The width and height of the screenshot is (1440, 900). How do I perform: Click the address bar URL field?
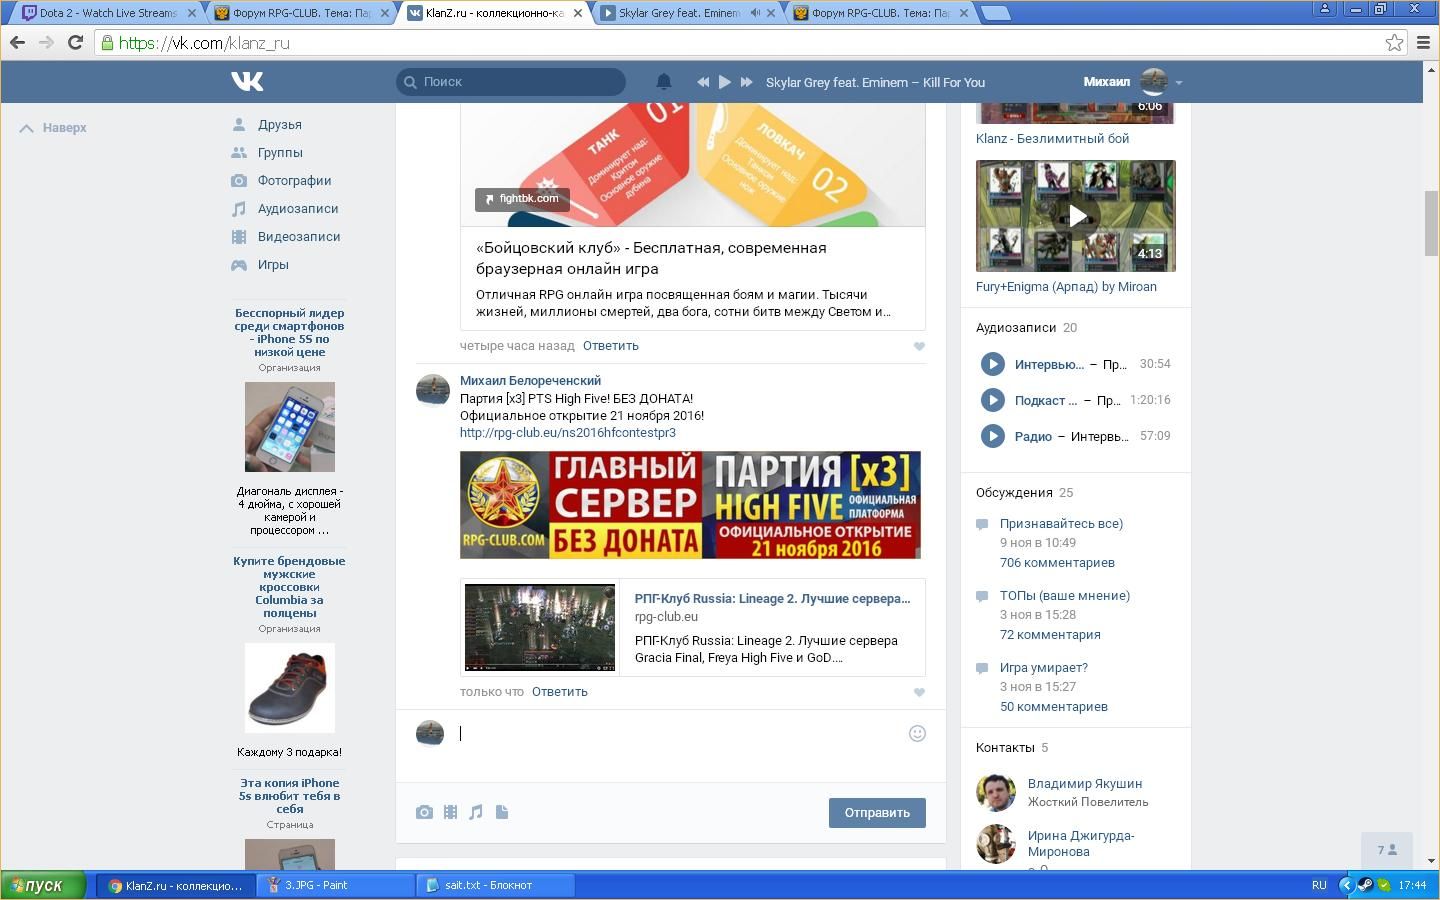tap(750, 42)
